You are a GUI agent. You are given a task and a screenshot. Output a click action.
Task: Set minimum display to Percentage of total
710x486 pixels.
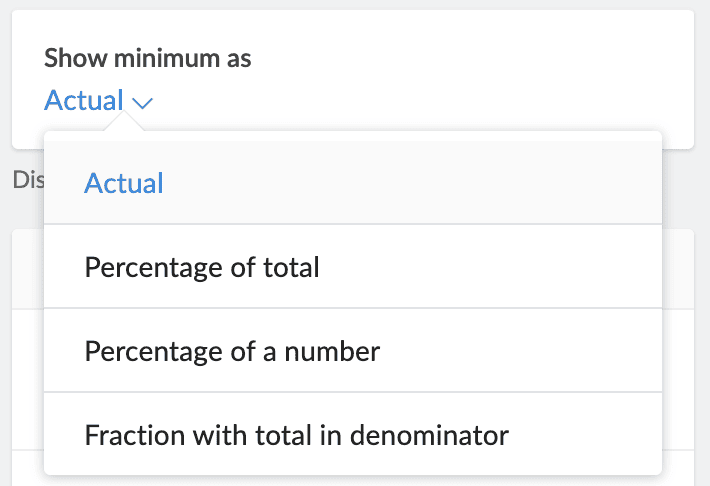(202, 267)
